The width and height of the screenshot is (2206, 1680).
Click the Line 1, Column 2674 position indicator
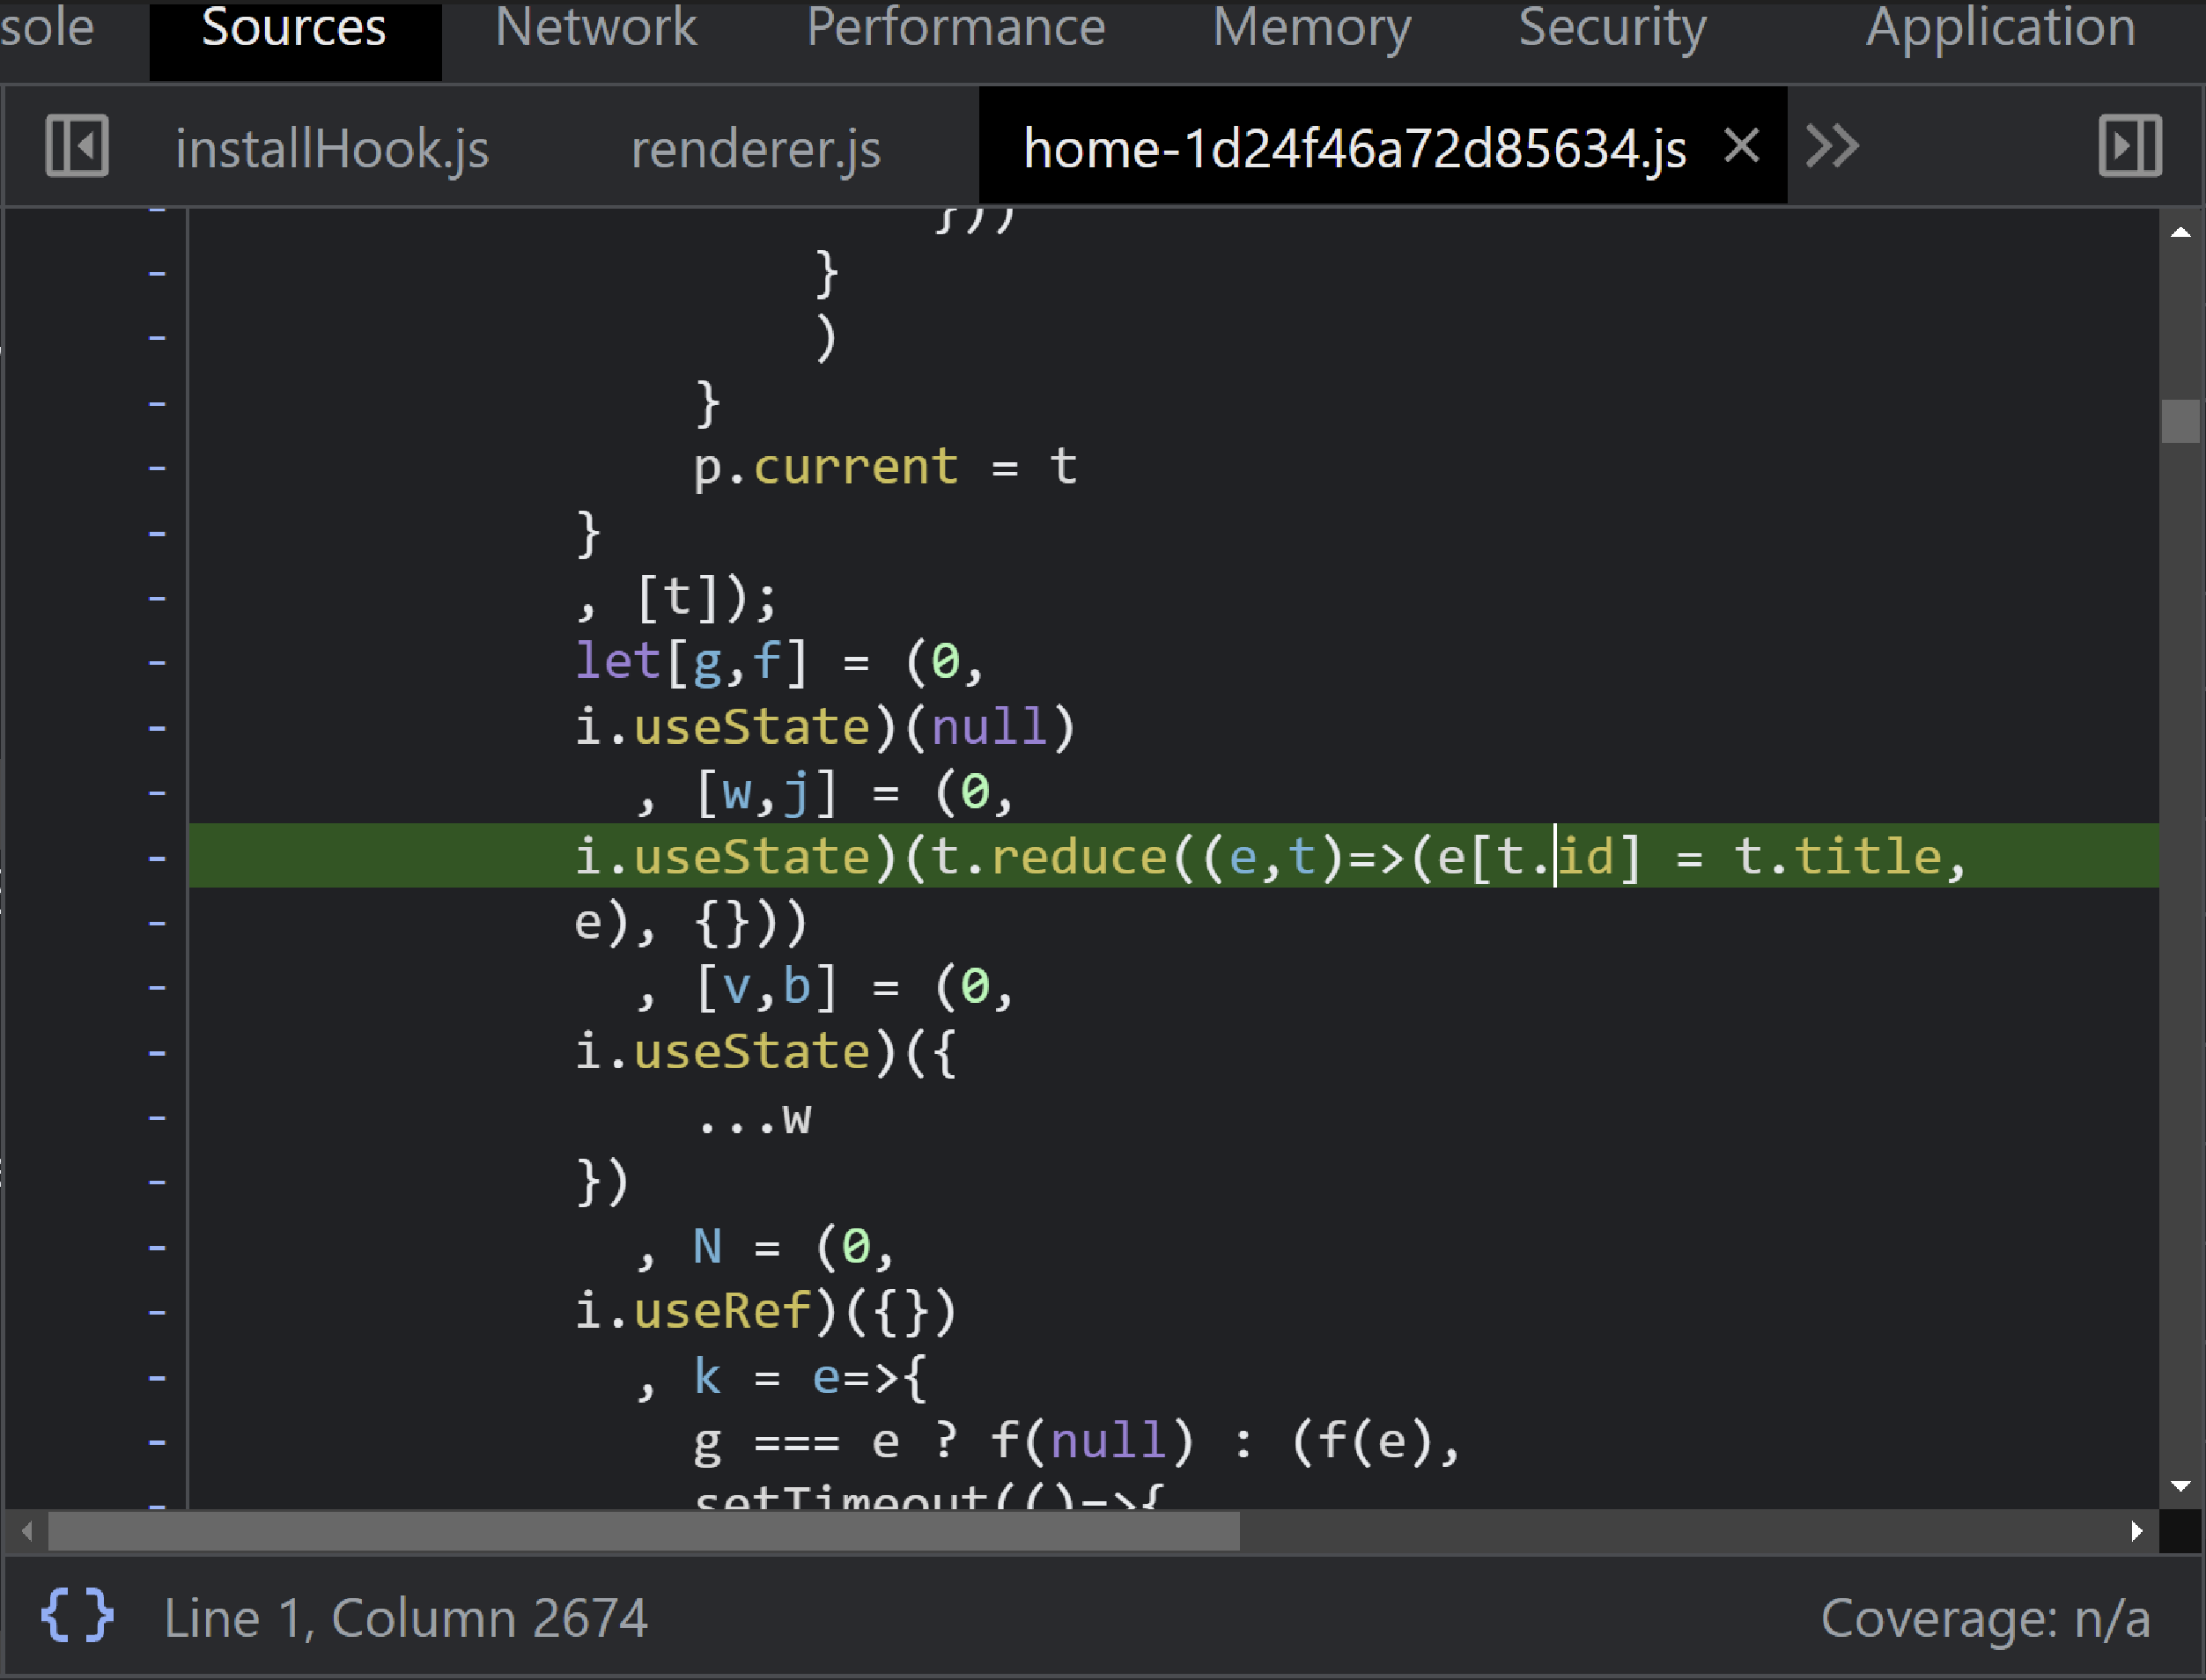(x=405, y=1618)
